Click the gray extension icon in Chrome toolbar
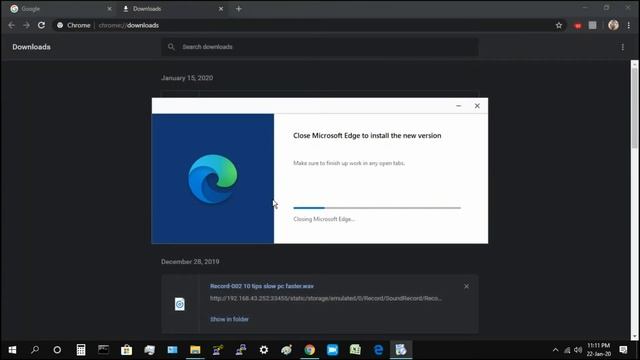 593,25
